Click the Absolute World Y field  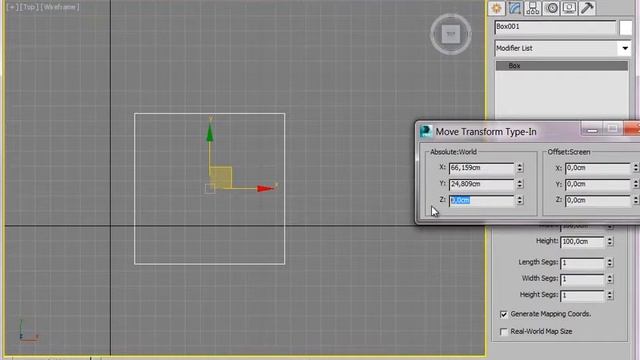(x=482, y=184)
